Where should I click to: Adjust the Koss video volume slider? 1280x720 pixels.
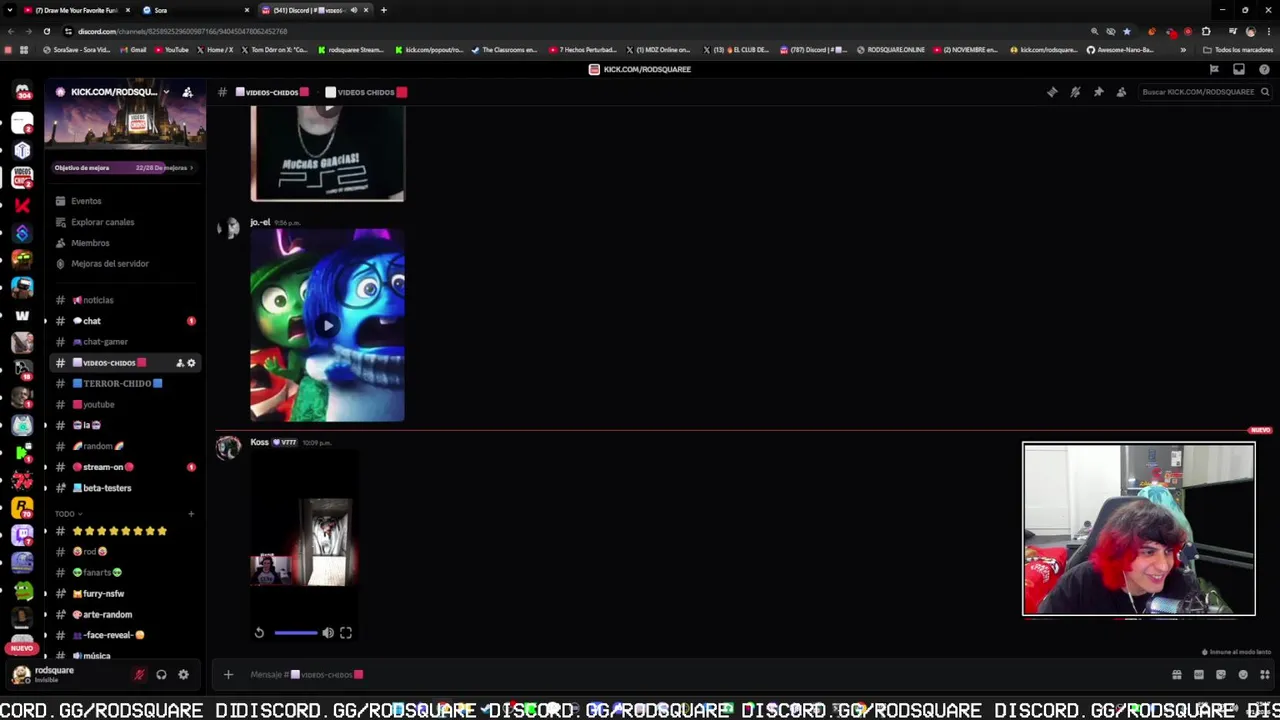[295, 632]
